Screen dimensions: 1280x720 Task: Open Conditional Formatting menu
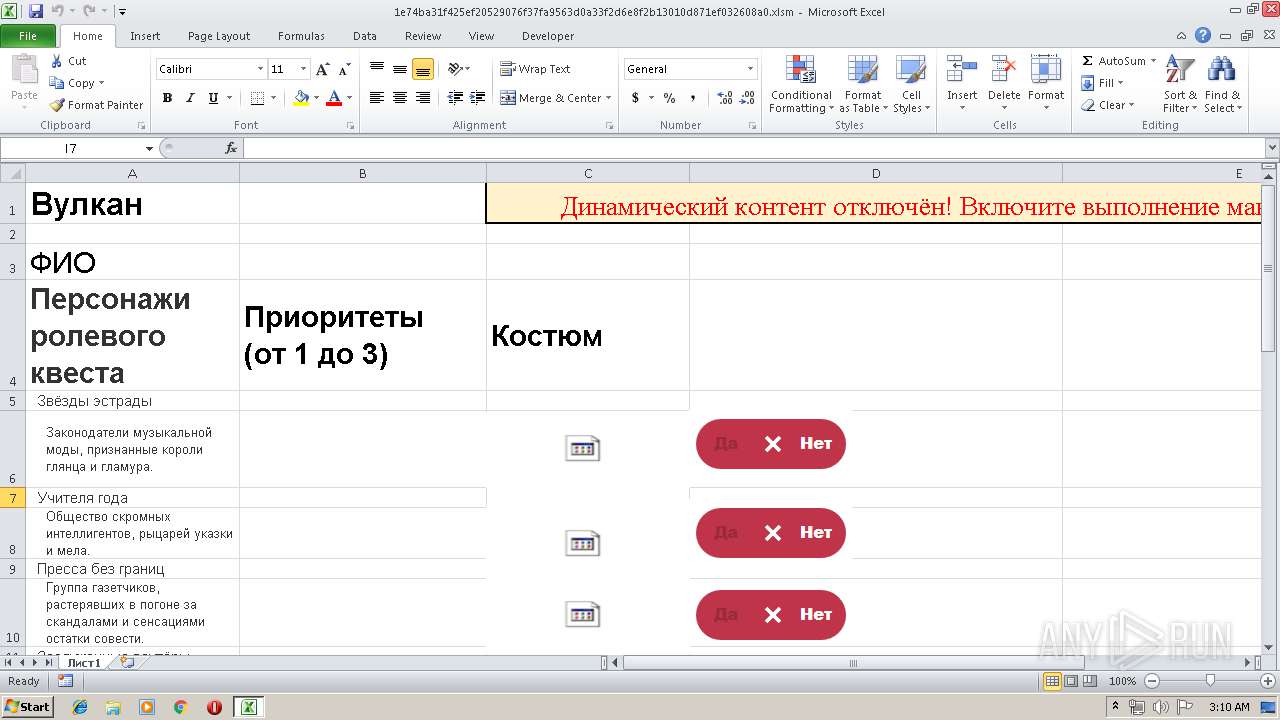[x=801, y=85]
